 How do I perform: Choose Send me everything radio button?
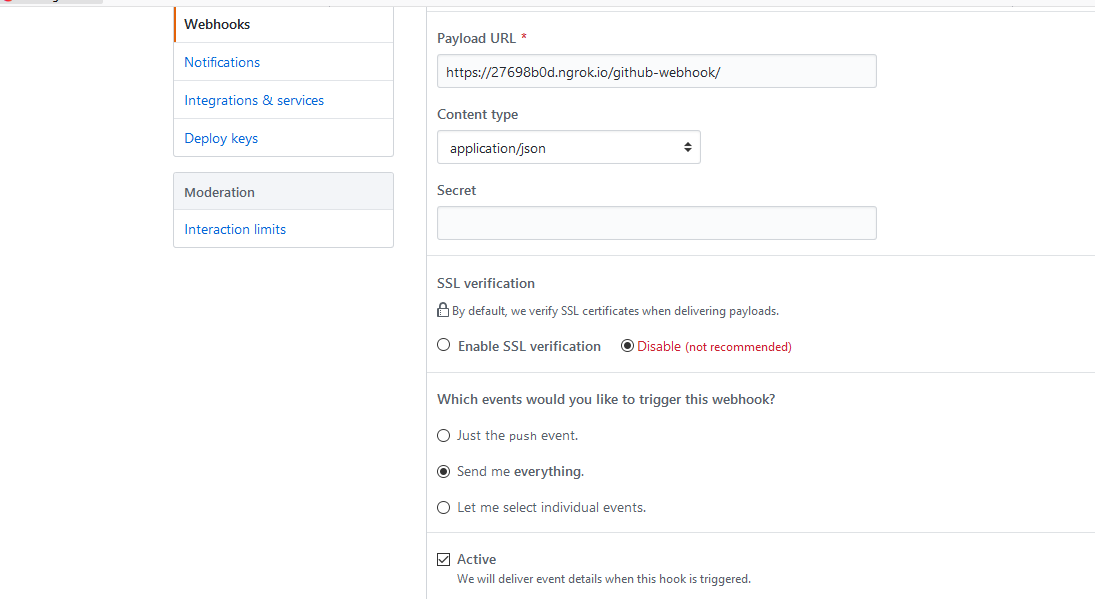(444, 471)
